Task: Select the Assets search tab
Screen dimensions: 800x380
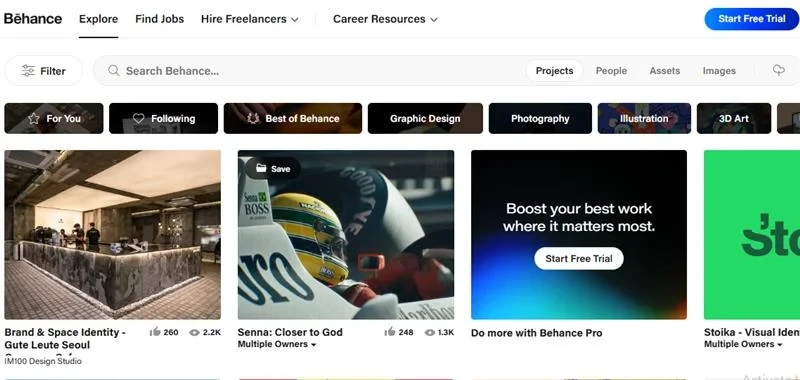Action: click(664, 71)
